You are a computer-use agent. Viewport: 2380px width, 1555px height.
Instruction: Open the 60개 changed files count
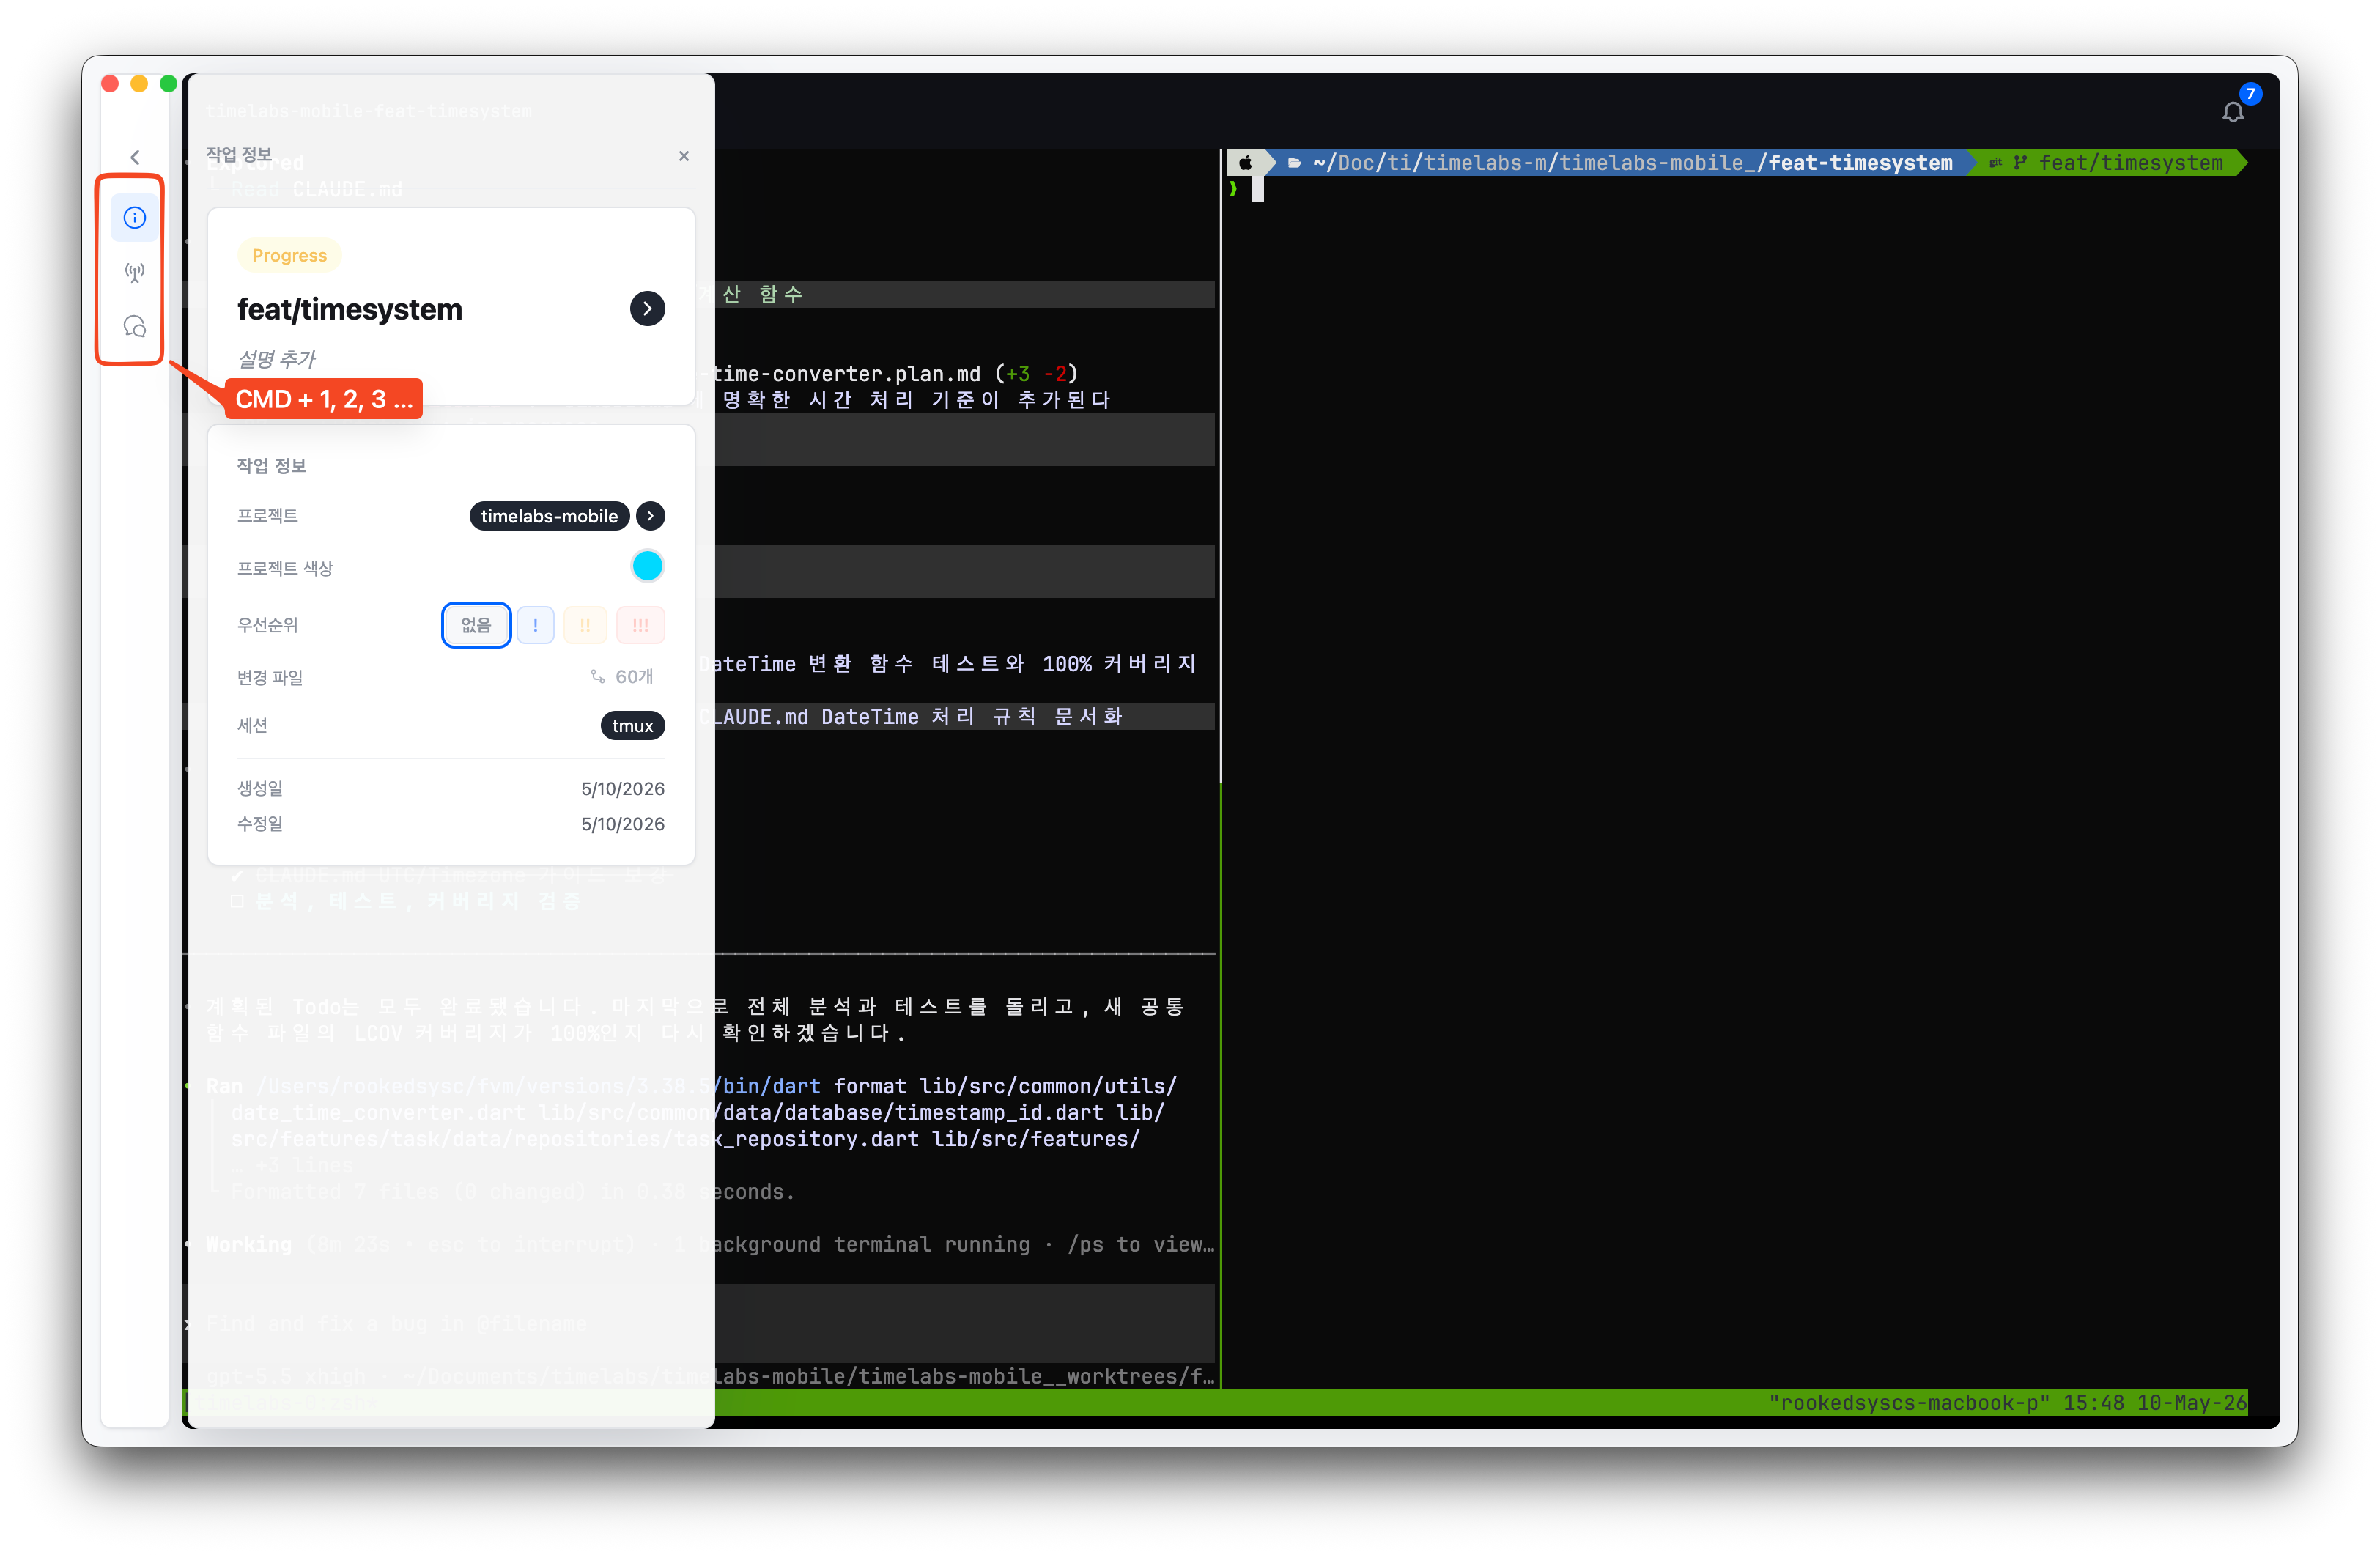click(622, 677)
